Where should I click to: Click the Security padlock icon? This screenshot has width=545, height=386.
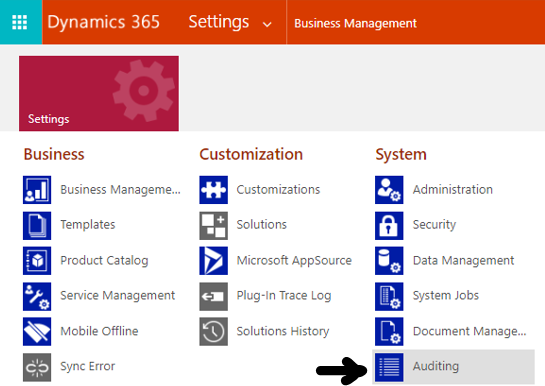coord(389,225)
